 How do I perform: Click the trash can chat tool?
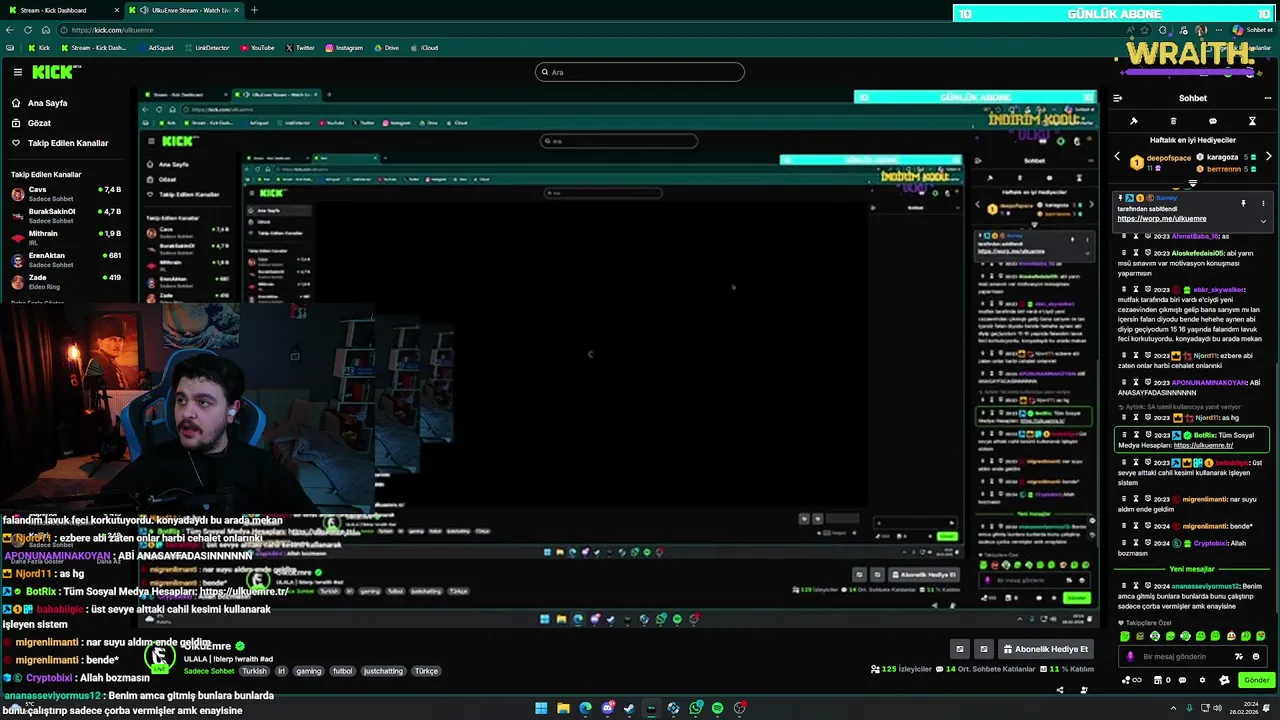click(x=1173, y=121)
